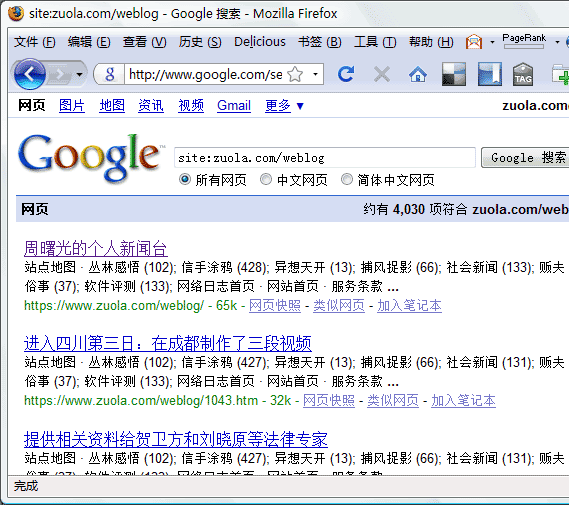Click the blue Back navigation arrow
The height and width of the screenshot is (505, 569).
[x=29, y=74]
